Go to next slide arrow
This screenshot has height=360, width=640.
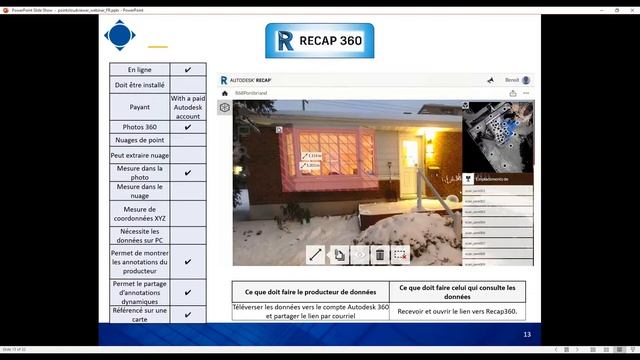point(577,350)
